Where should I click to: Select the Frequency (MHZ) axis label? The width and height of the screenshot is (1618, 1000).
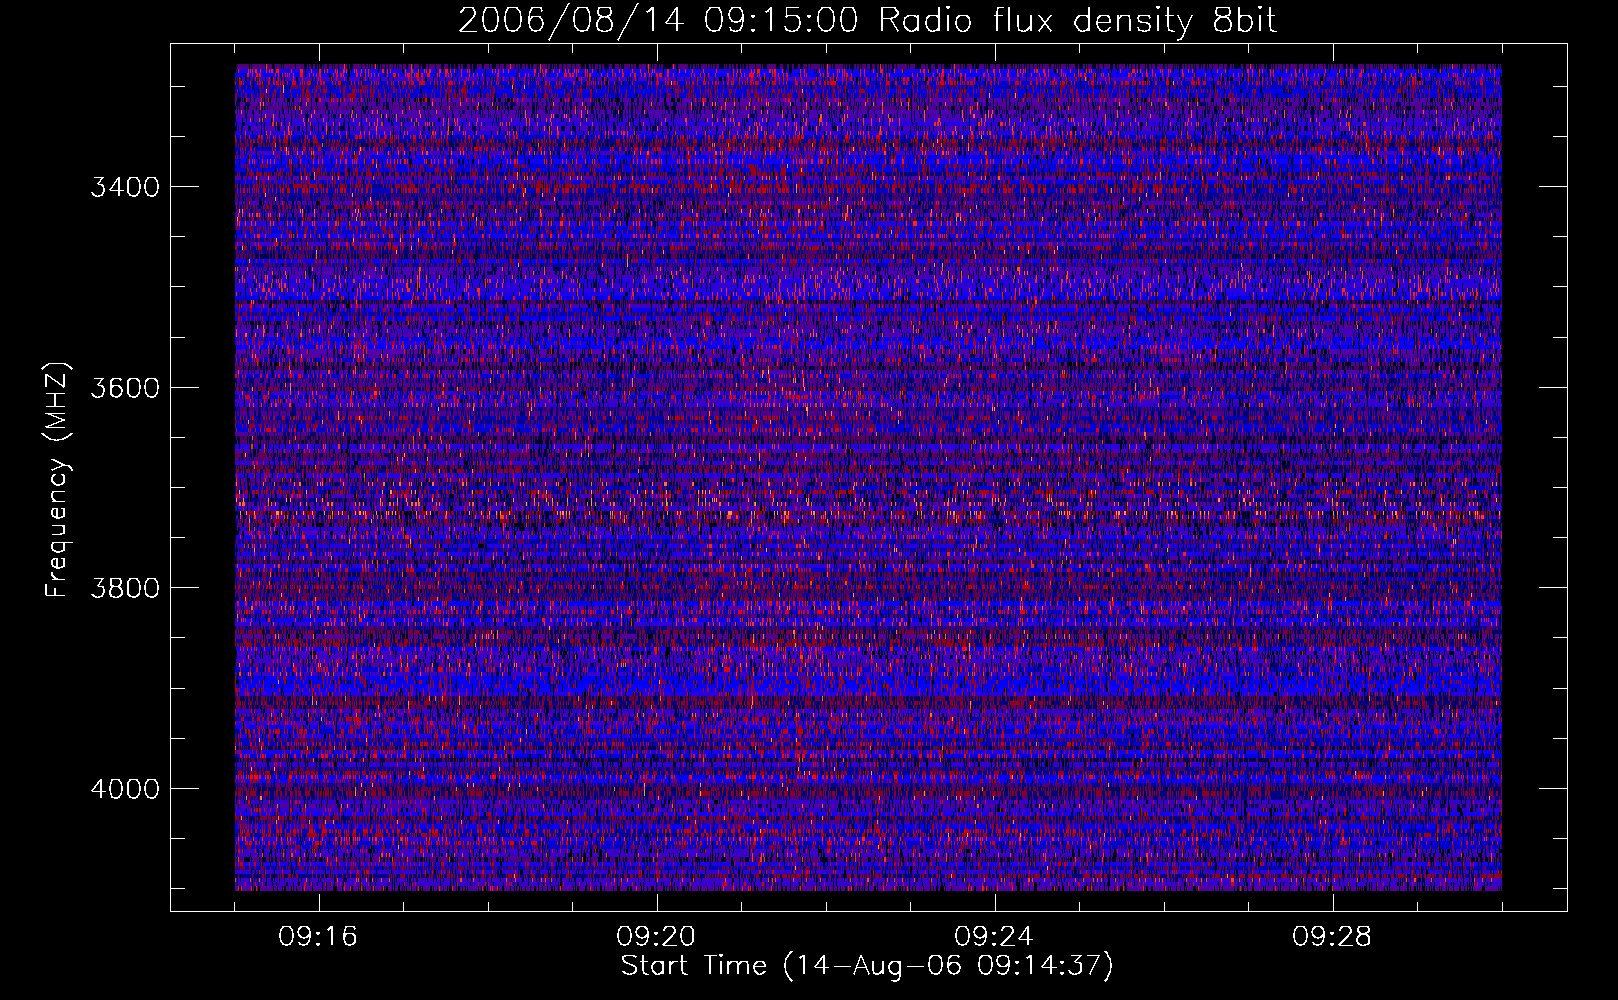[58, 481]
